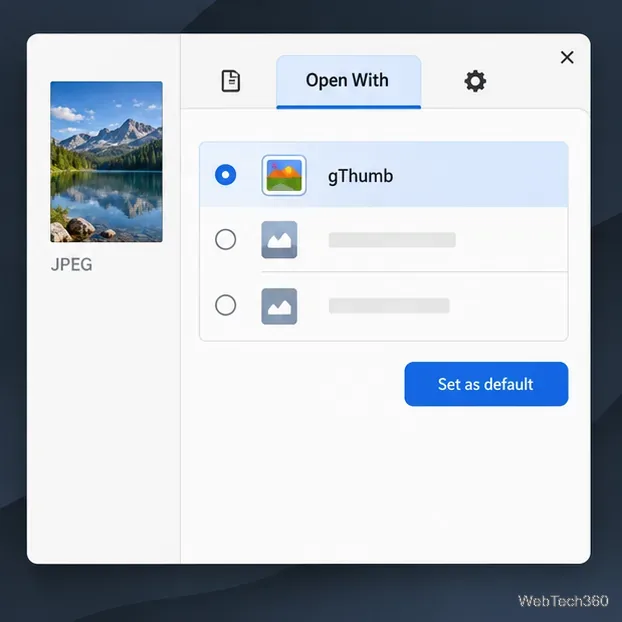Open the settings gear tab
This screenshot has width=622, height=622.
pos(475,81)
